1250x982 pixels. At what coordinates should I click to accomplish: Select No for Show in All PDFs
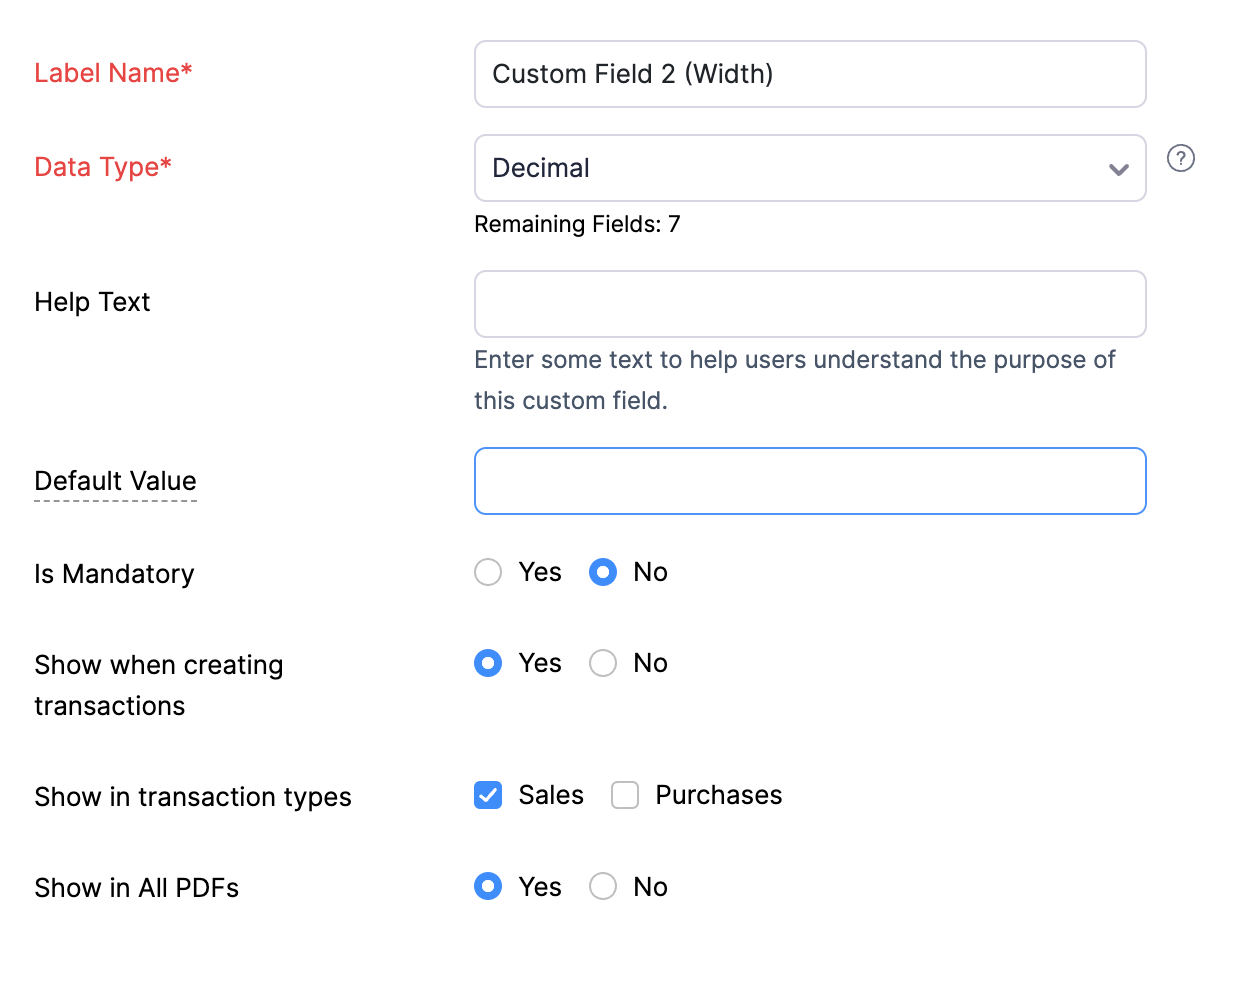pos(603,886)
